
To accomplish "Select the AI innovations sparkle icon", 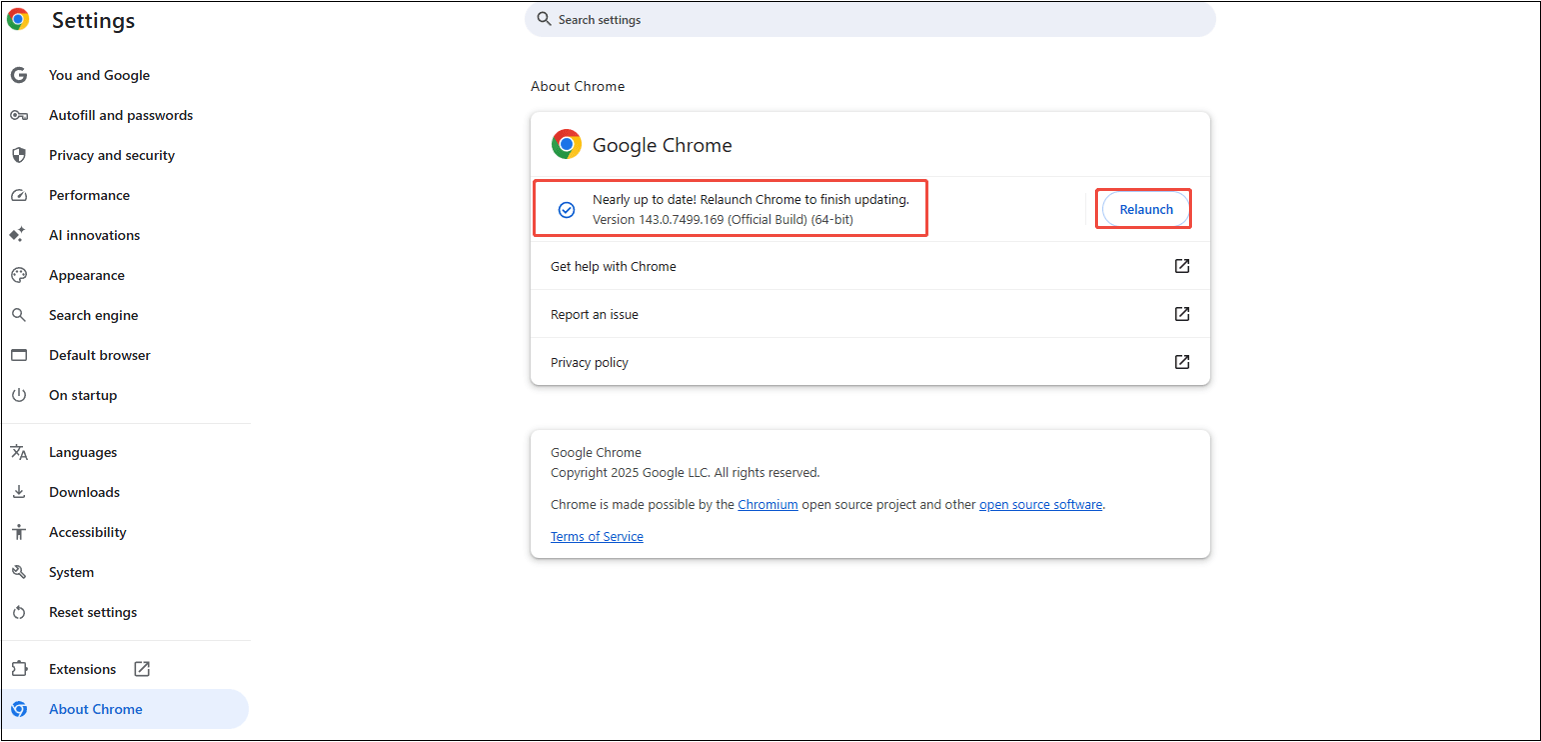I will (19, 235).
